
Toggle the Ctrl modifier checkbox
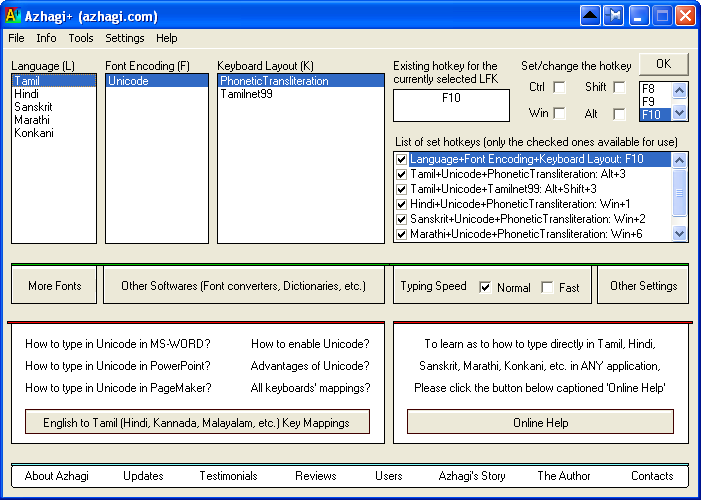pos(559,87)
